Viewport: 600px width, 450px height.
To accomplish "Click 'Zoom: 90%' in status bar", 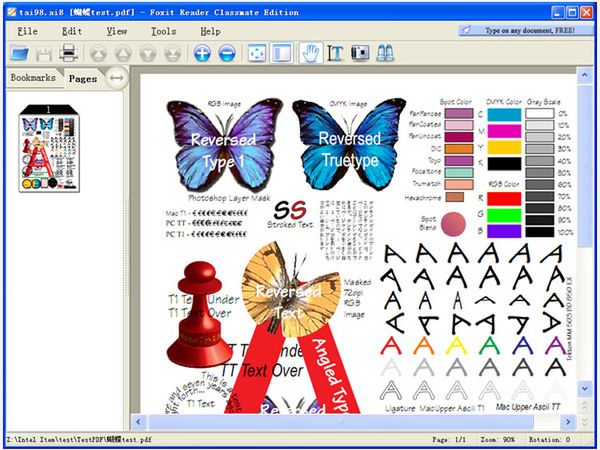I will pyautogui.click(x=497, y=439).
